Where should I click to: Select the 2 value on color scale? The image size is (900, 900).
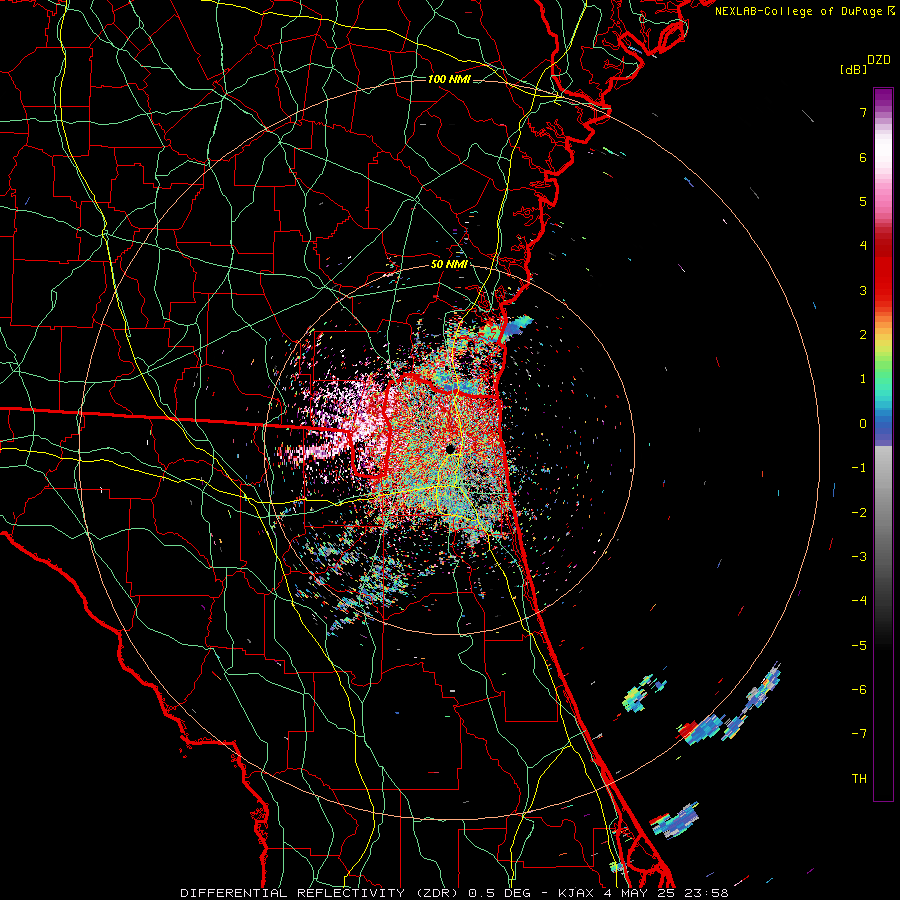[863, 334]
